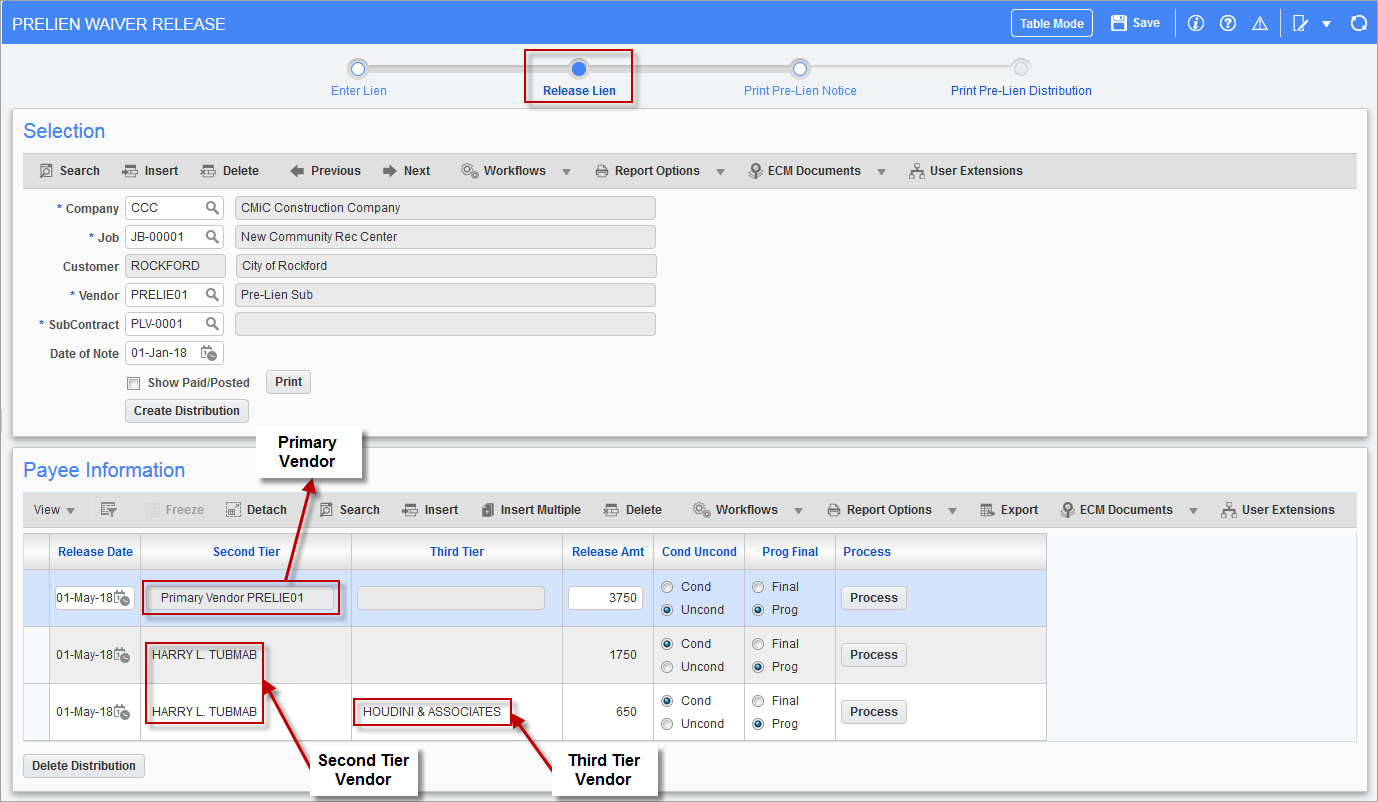Click the Save disk icon

point(1119,23)
